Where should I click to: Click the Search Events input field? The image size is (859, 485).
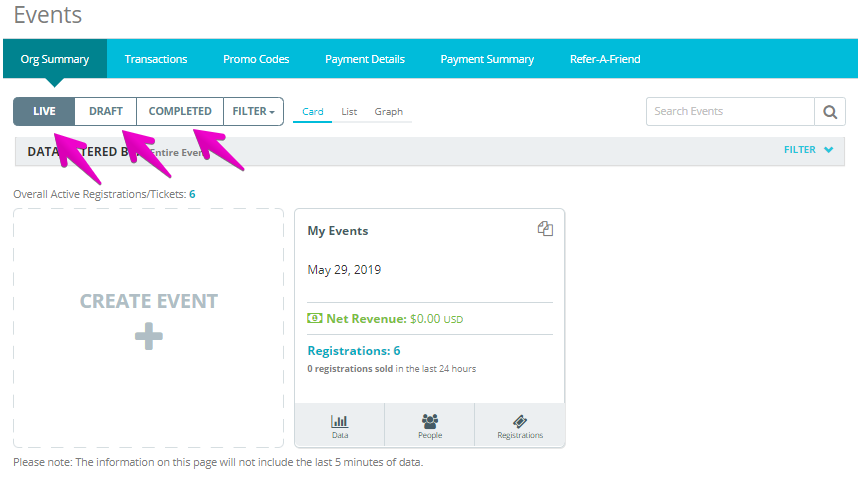pyautogui.click(x=730, y=112)
